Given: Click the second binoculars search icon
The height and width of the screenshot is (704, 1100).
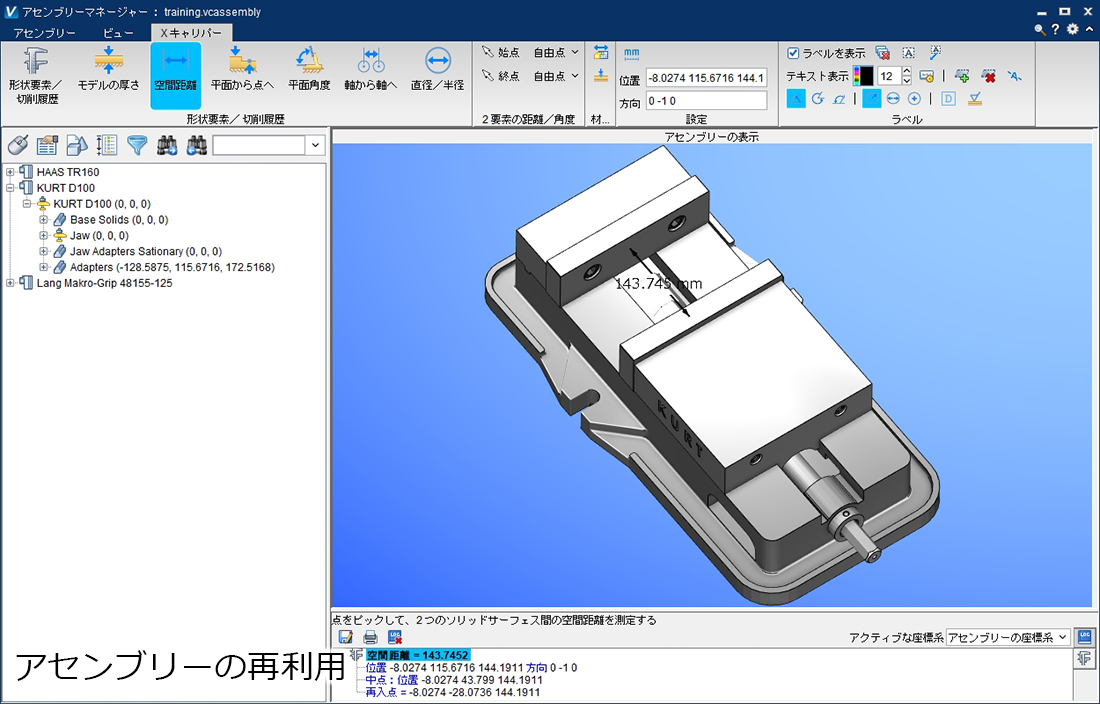Looking at the screenshot, I should click(x=196, y=145).
